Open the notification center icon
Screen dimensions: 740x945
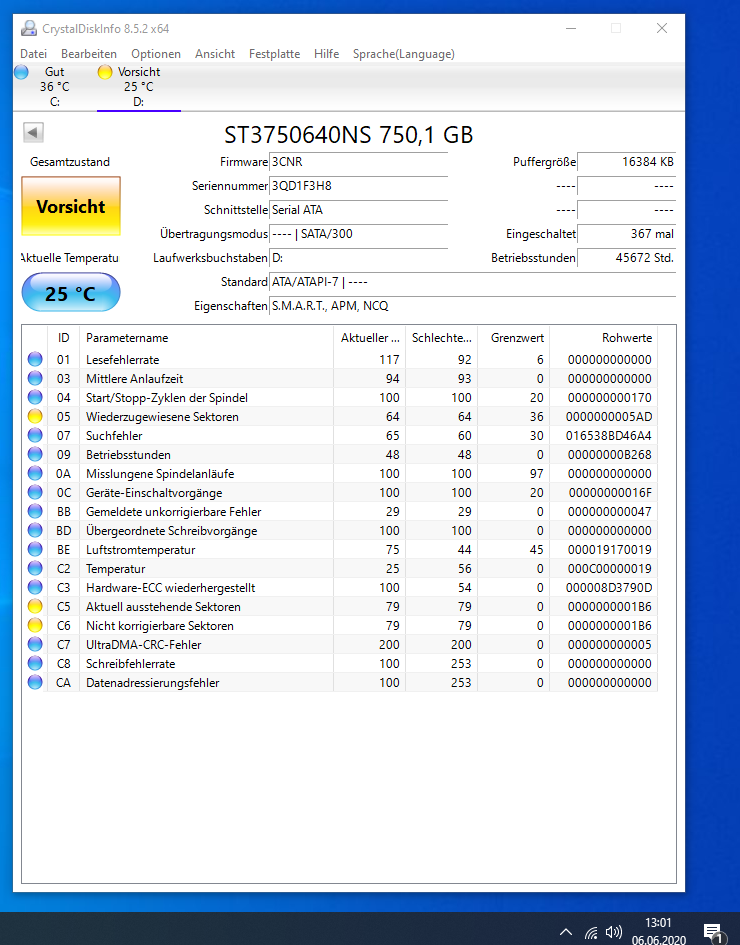tap(713, 933)
